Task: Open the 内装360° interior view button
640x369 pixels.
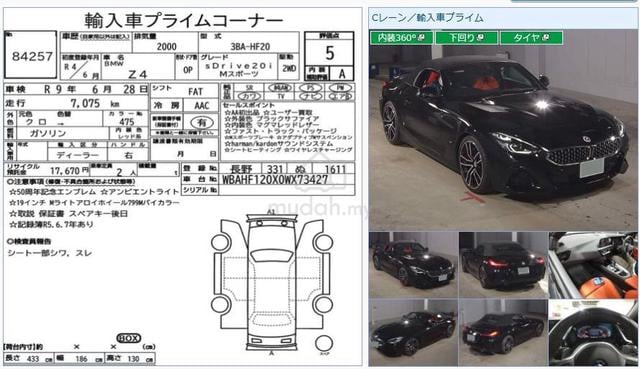Action: coord(401,38)
